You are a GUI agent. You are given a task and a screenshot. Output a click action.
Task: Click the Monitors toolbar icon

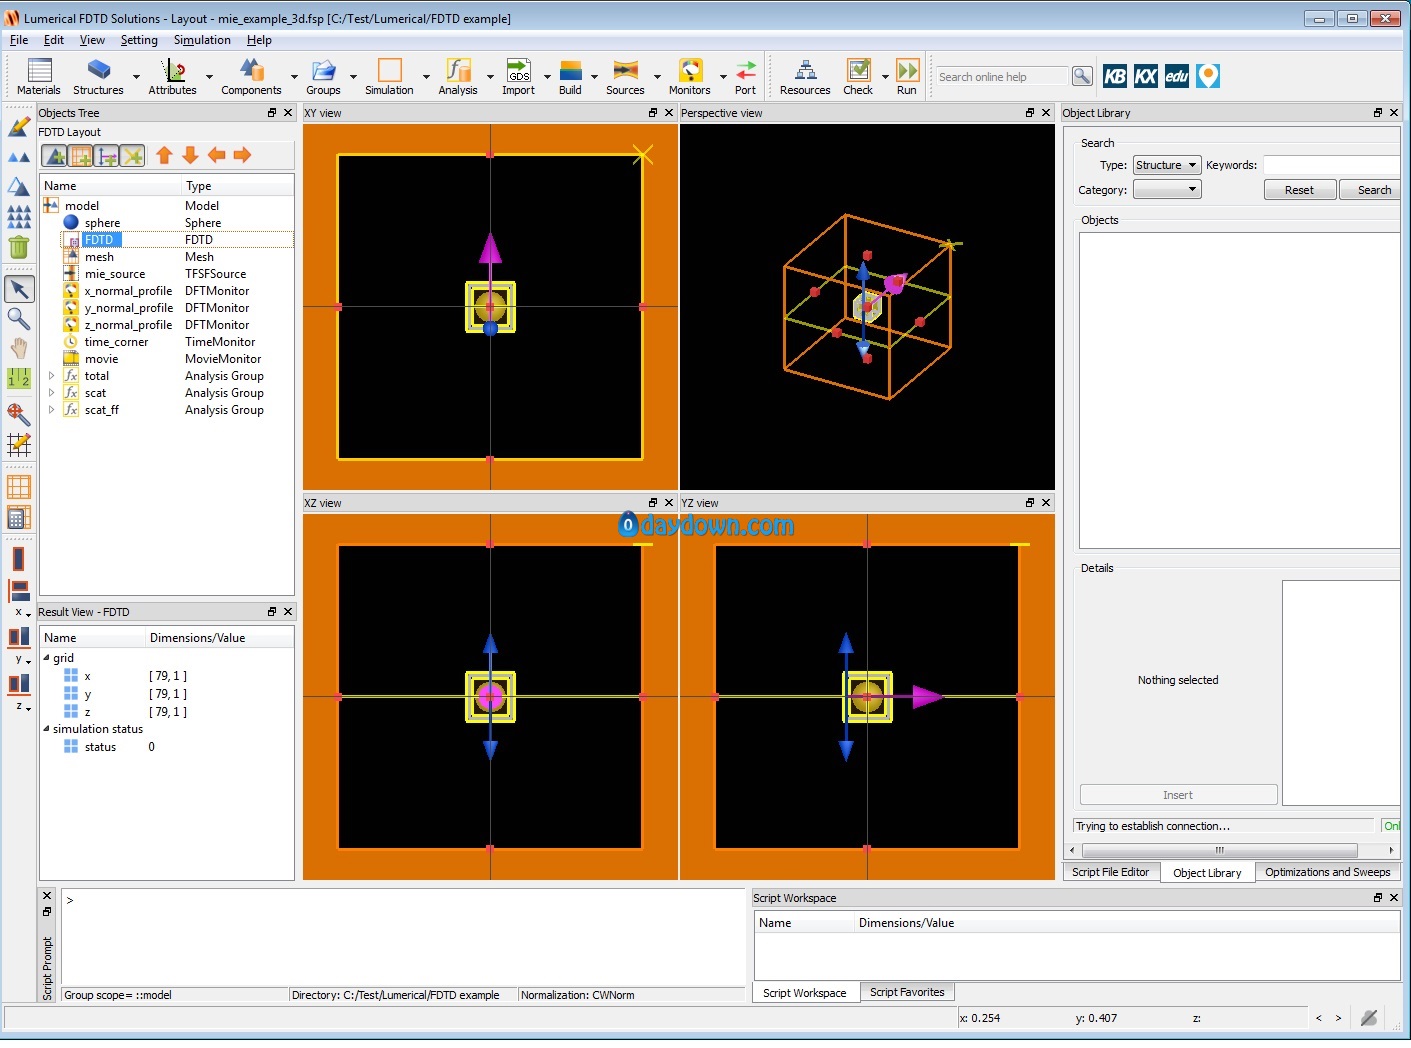pyautogui.click(x=690, y=71)
